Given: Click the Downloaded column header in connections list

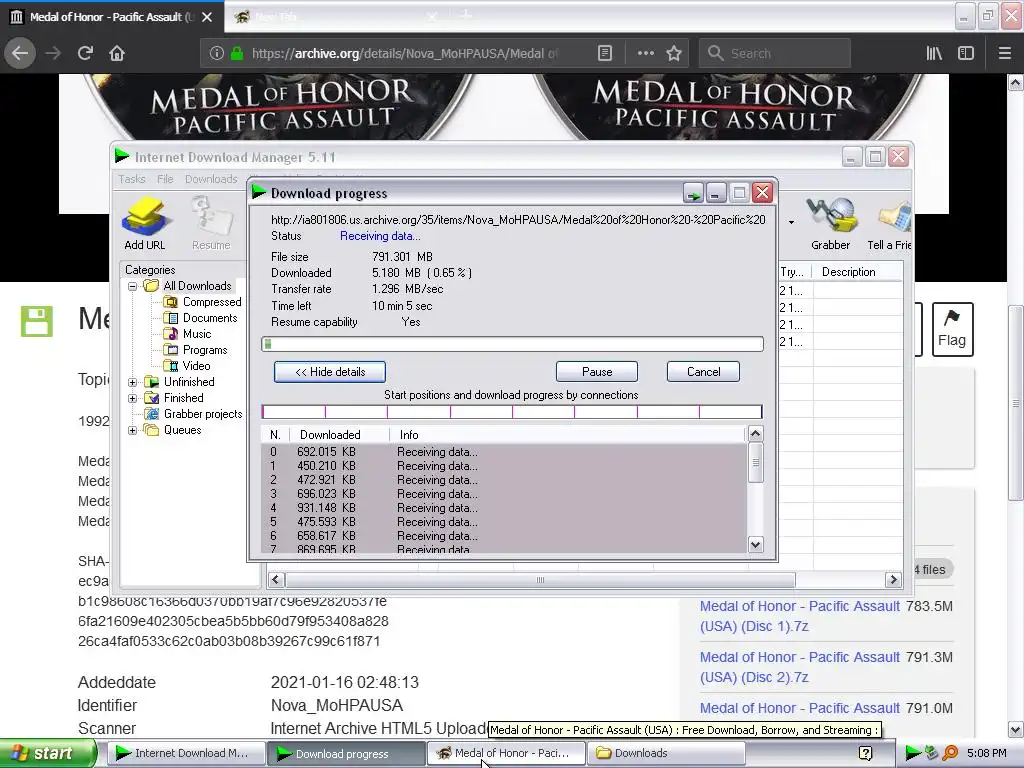Looking at the screenshot, I should pos(339,435).
